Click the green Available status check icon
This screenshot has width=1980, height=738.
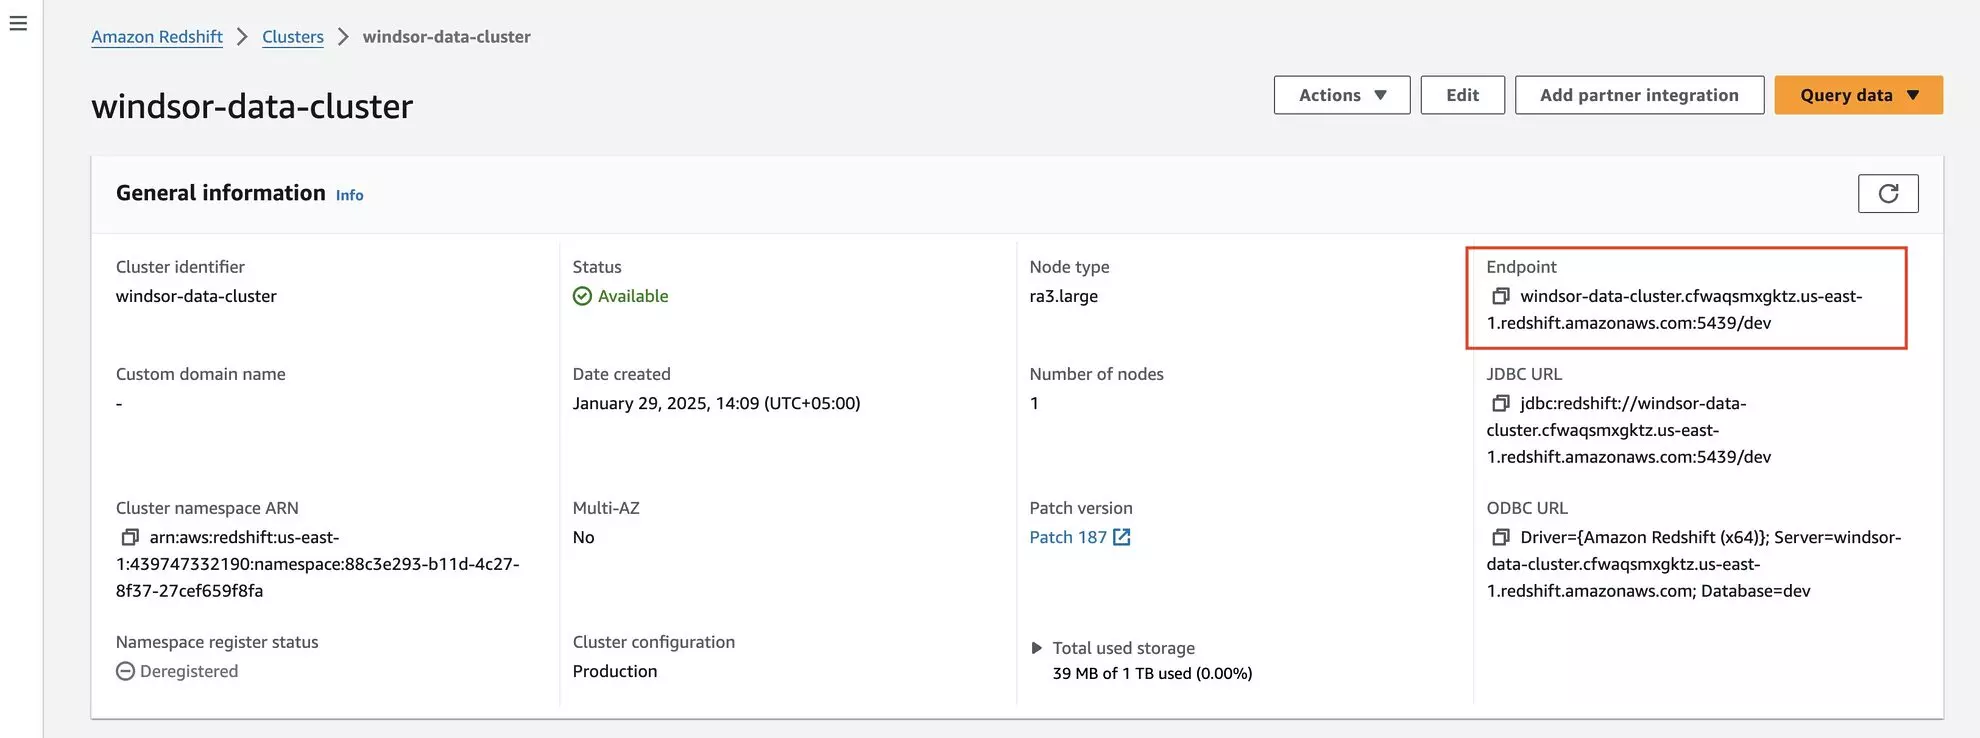[x=582, y=296]
